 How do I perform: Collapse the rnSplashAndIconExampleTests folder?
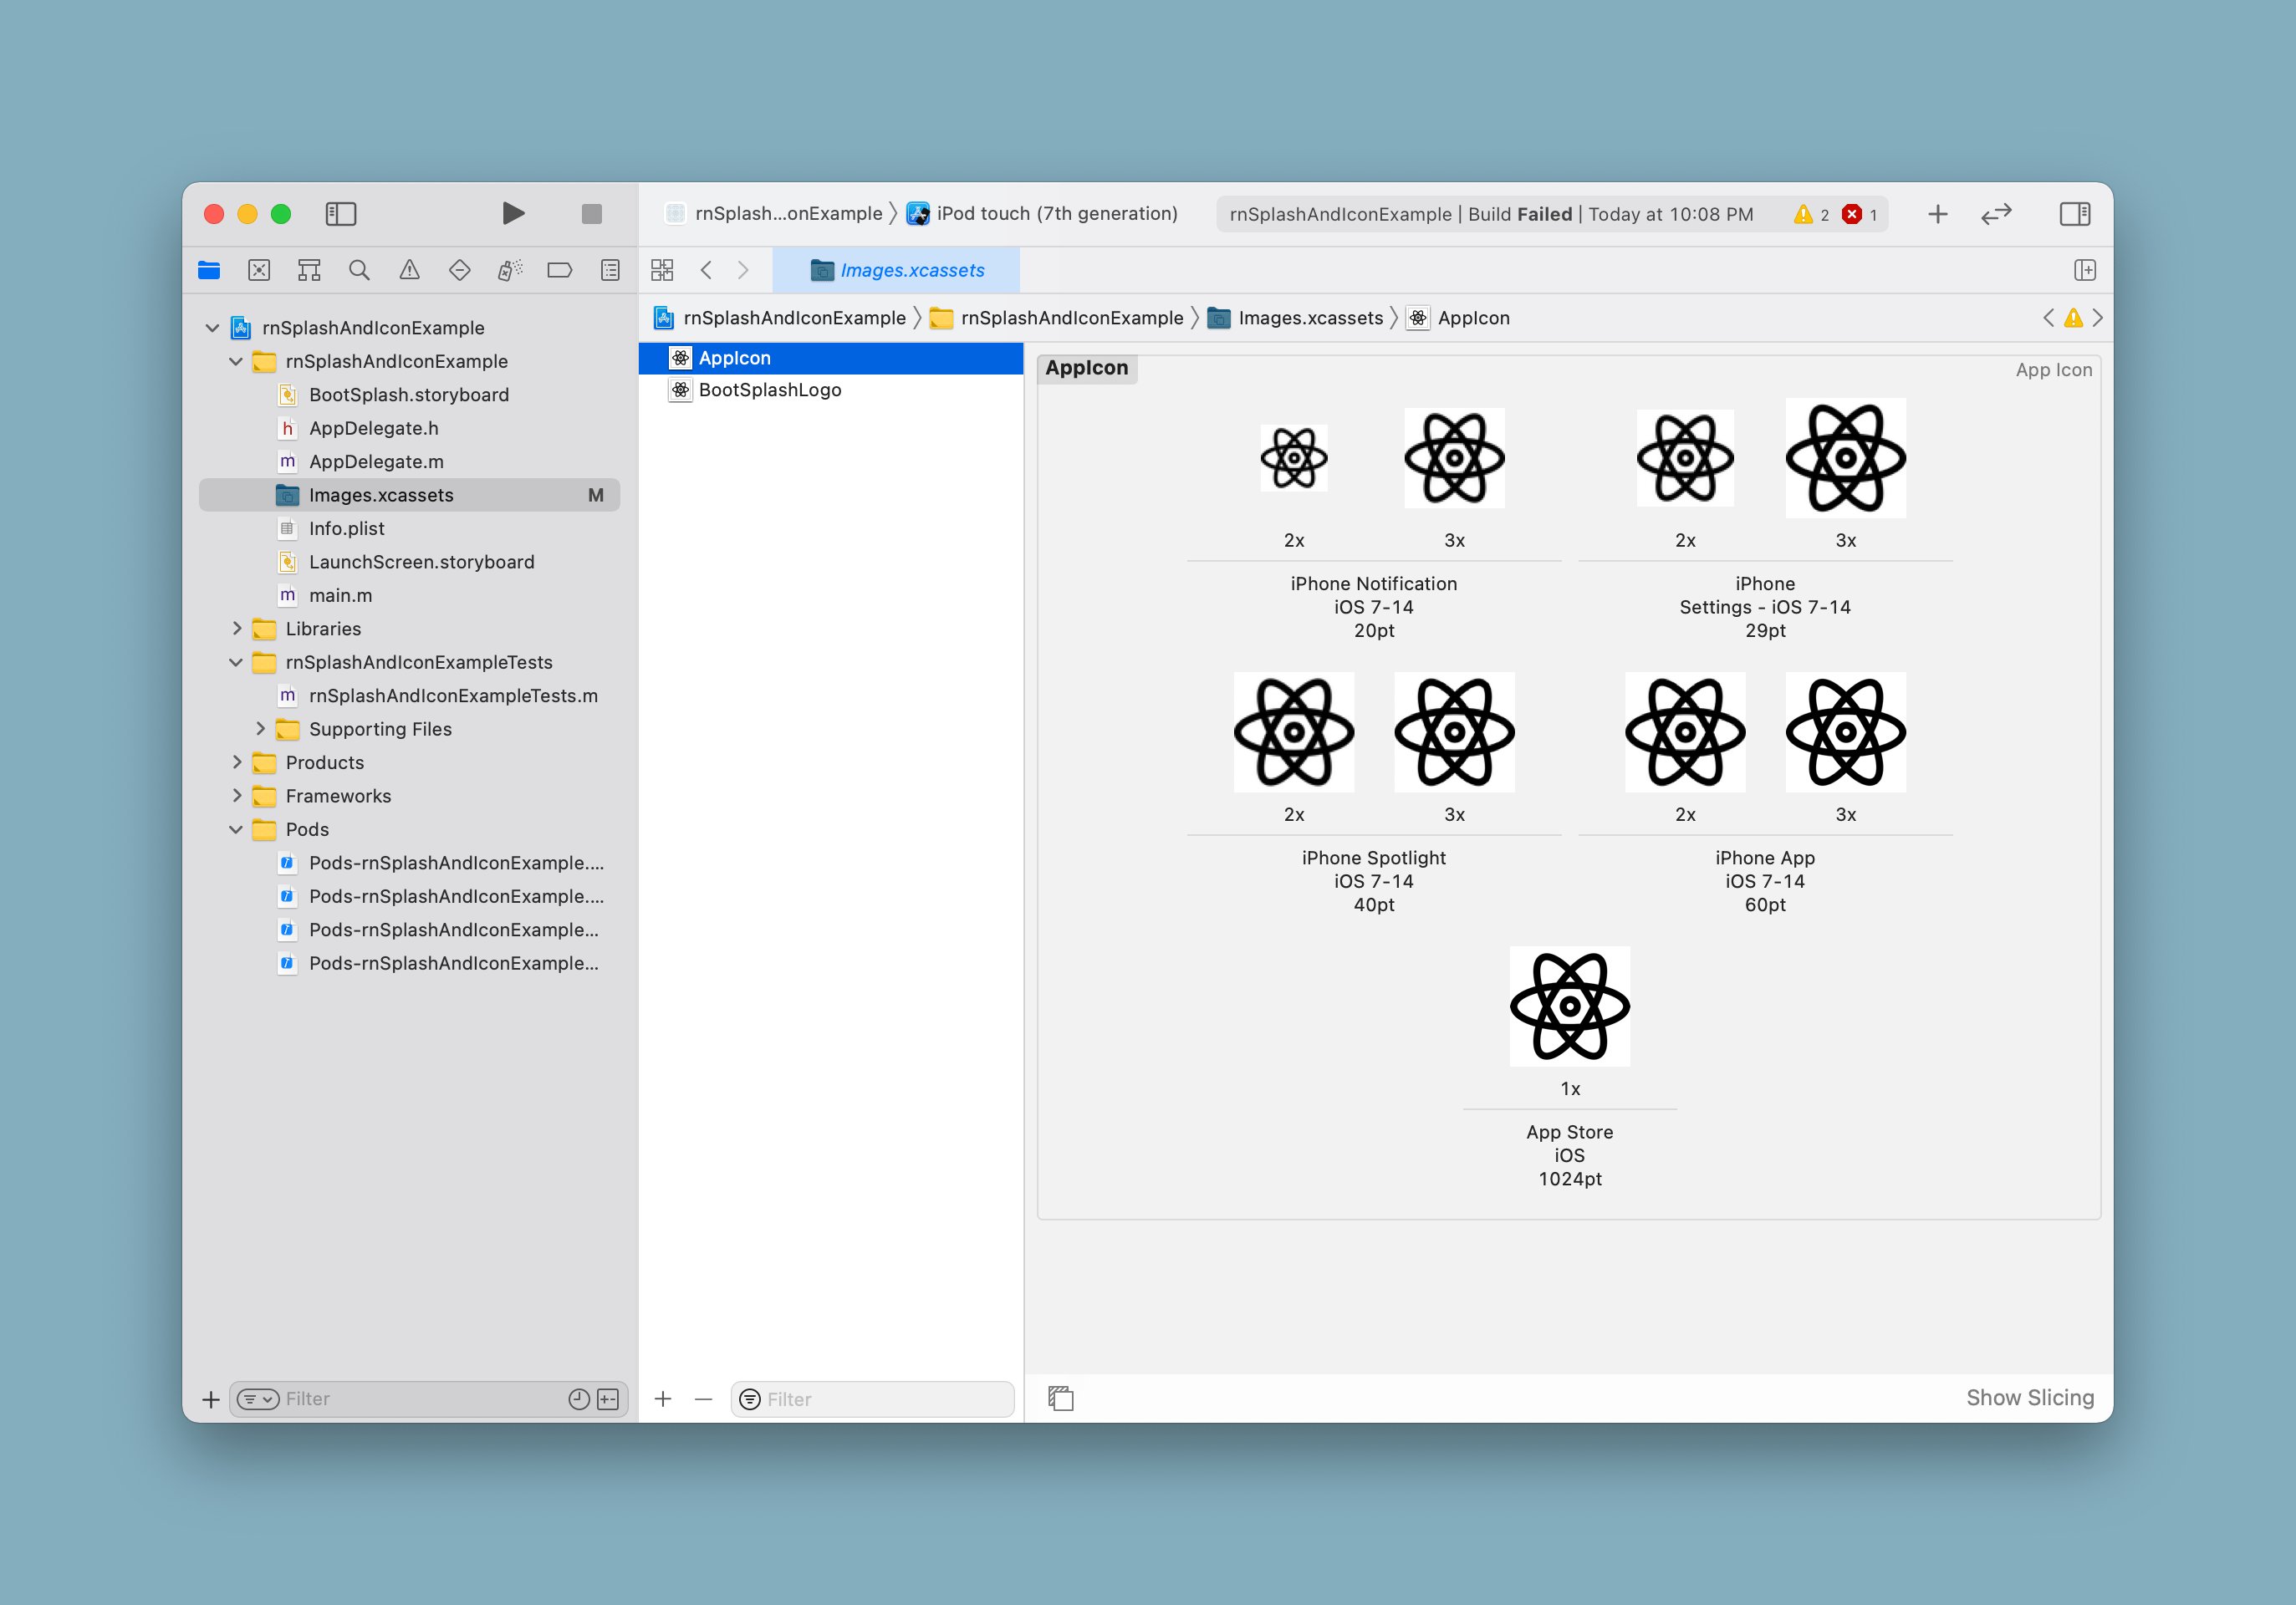click(x=236, y=662)
